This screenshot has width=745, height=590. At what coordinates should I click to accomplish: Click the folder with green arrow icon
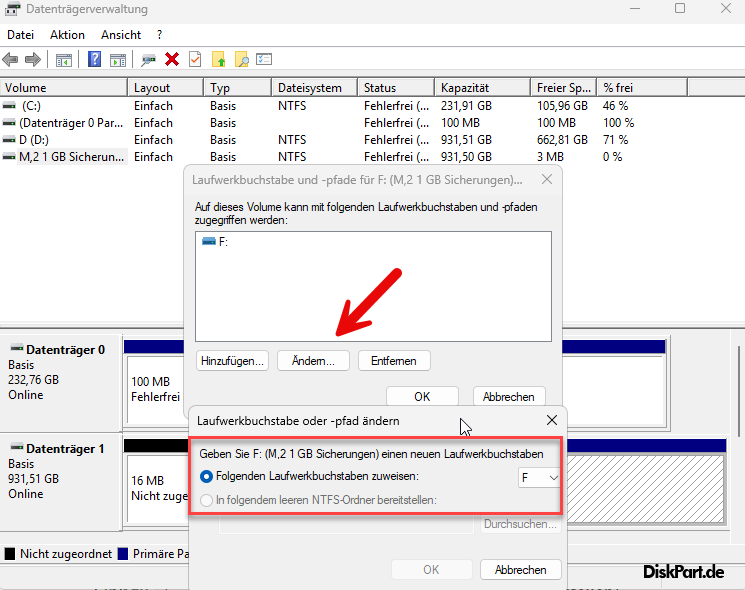coord(218,60)
